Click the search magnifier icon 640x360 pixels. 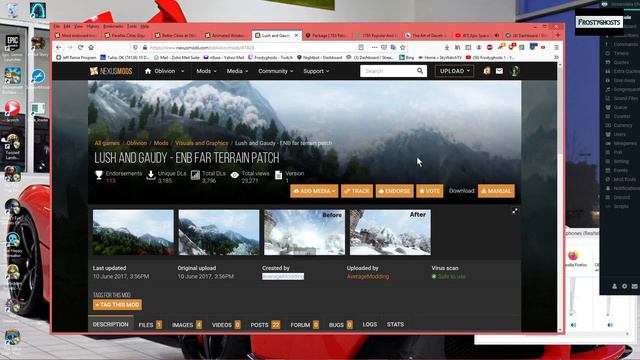point(420,71)
